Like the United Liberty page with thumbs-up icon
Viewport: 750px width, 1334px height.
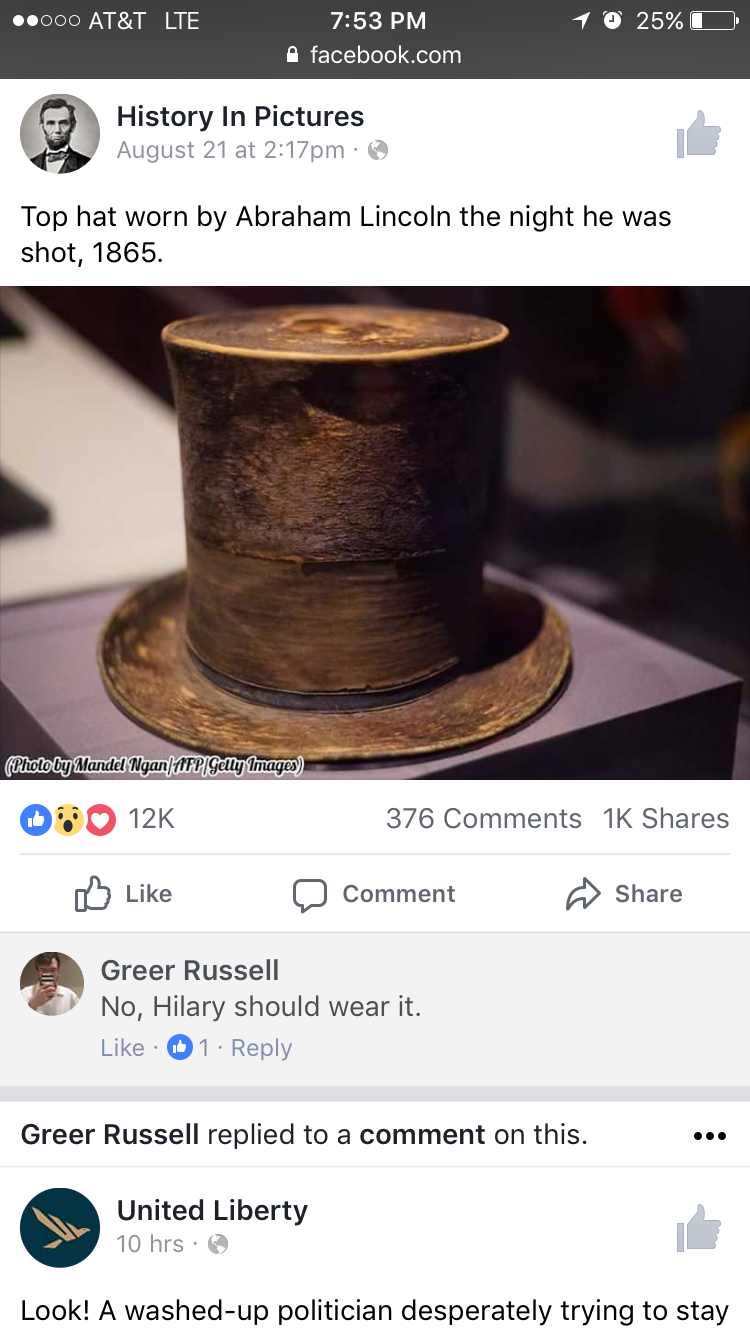point(698,1228)
